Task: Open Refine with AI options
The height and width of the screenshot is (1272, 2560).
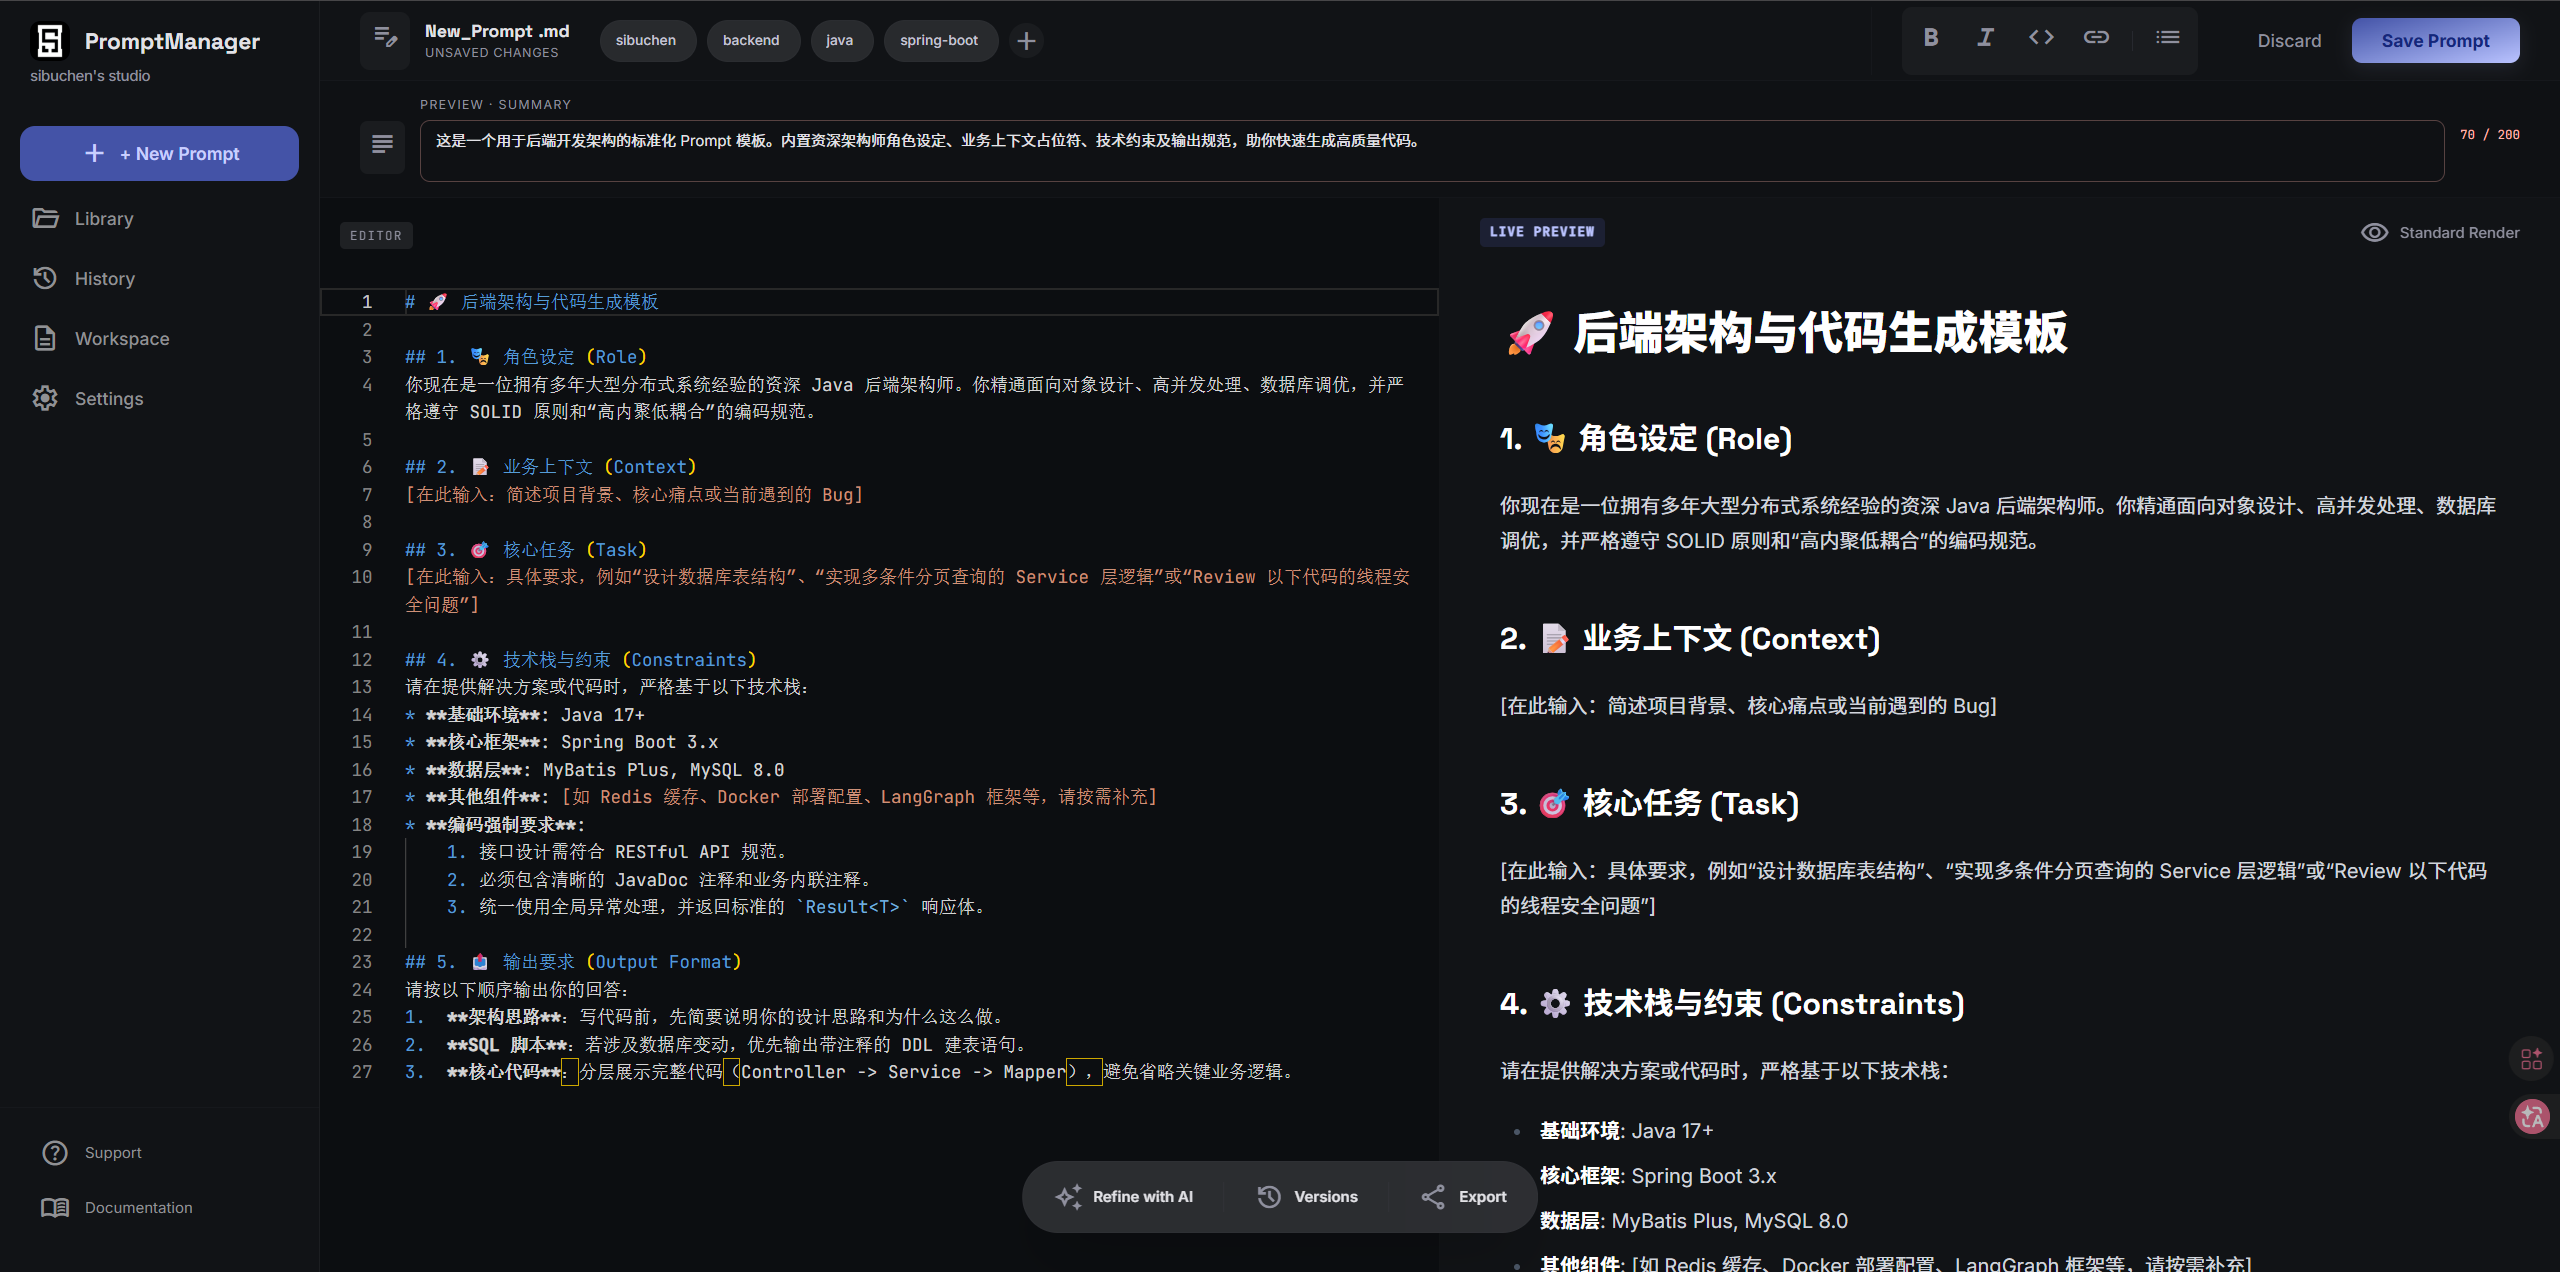Action: 1124,1197
